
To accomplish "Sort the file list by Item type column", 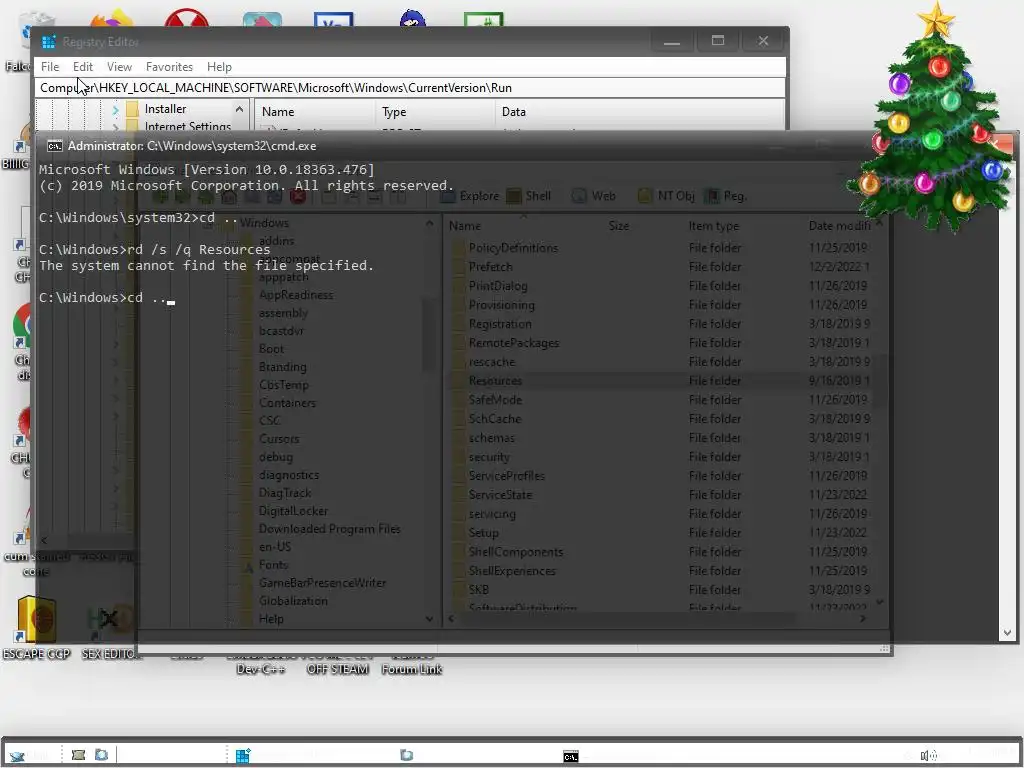I will [x=714, y=226].
